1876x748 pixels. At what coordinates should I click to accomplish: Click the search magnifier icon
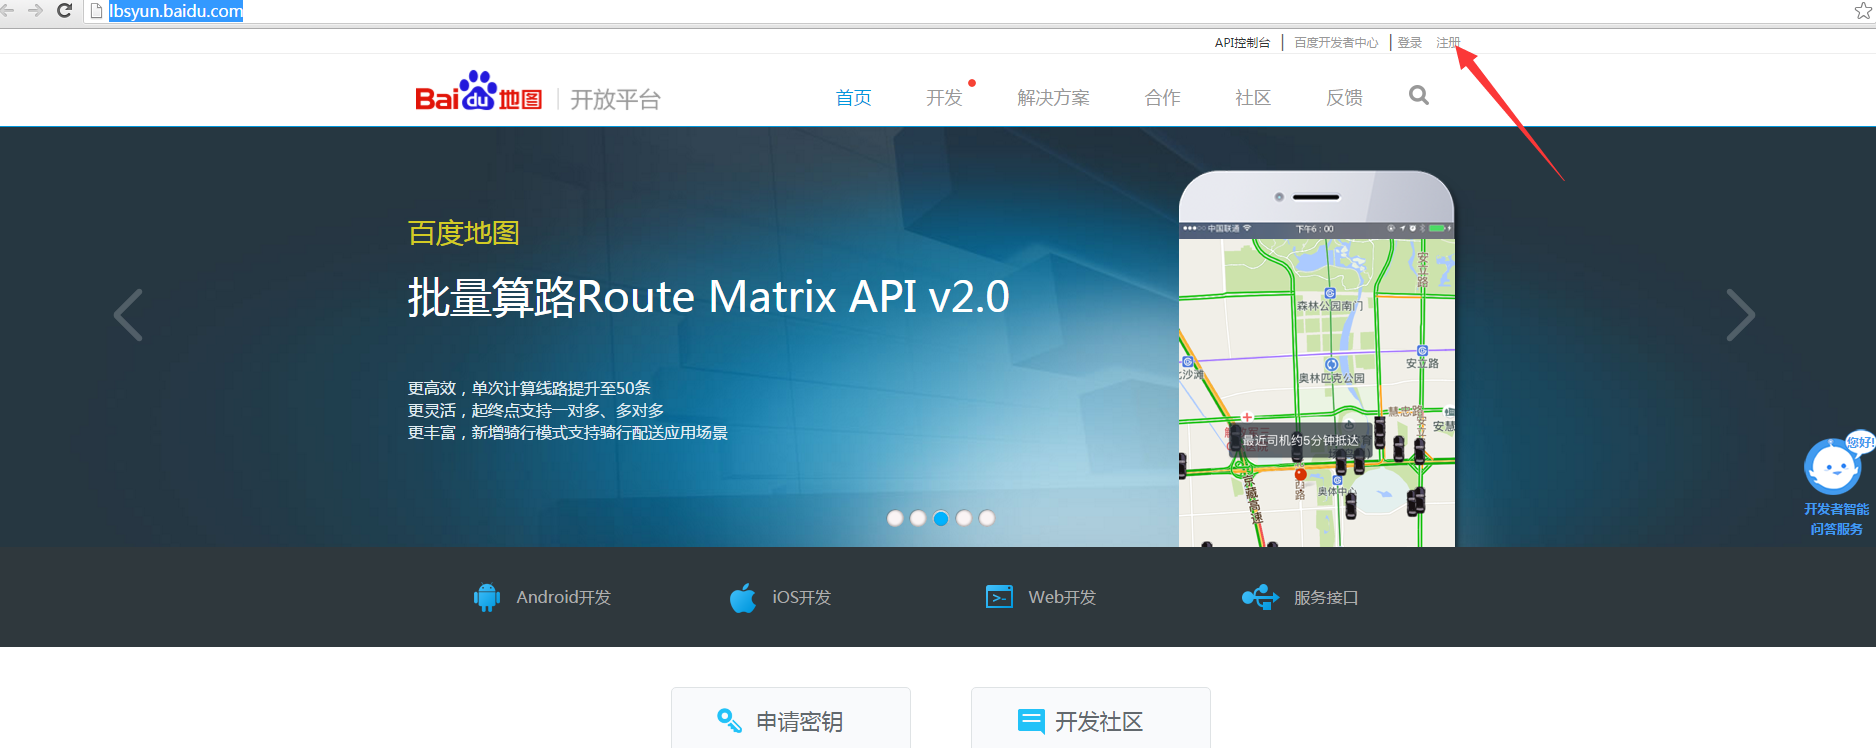(x=1419, y=95)
